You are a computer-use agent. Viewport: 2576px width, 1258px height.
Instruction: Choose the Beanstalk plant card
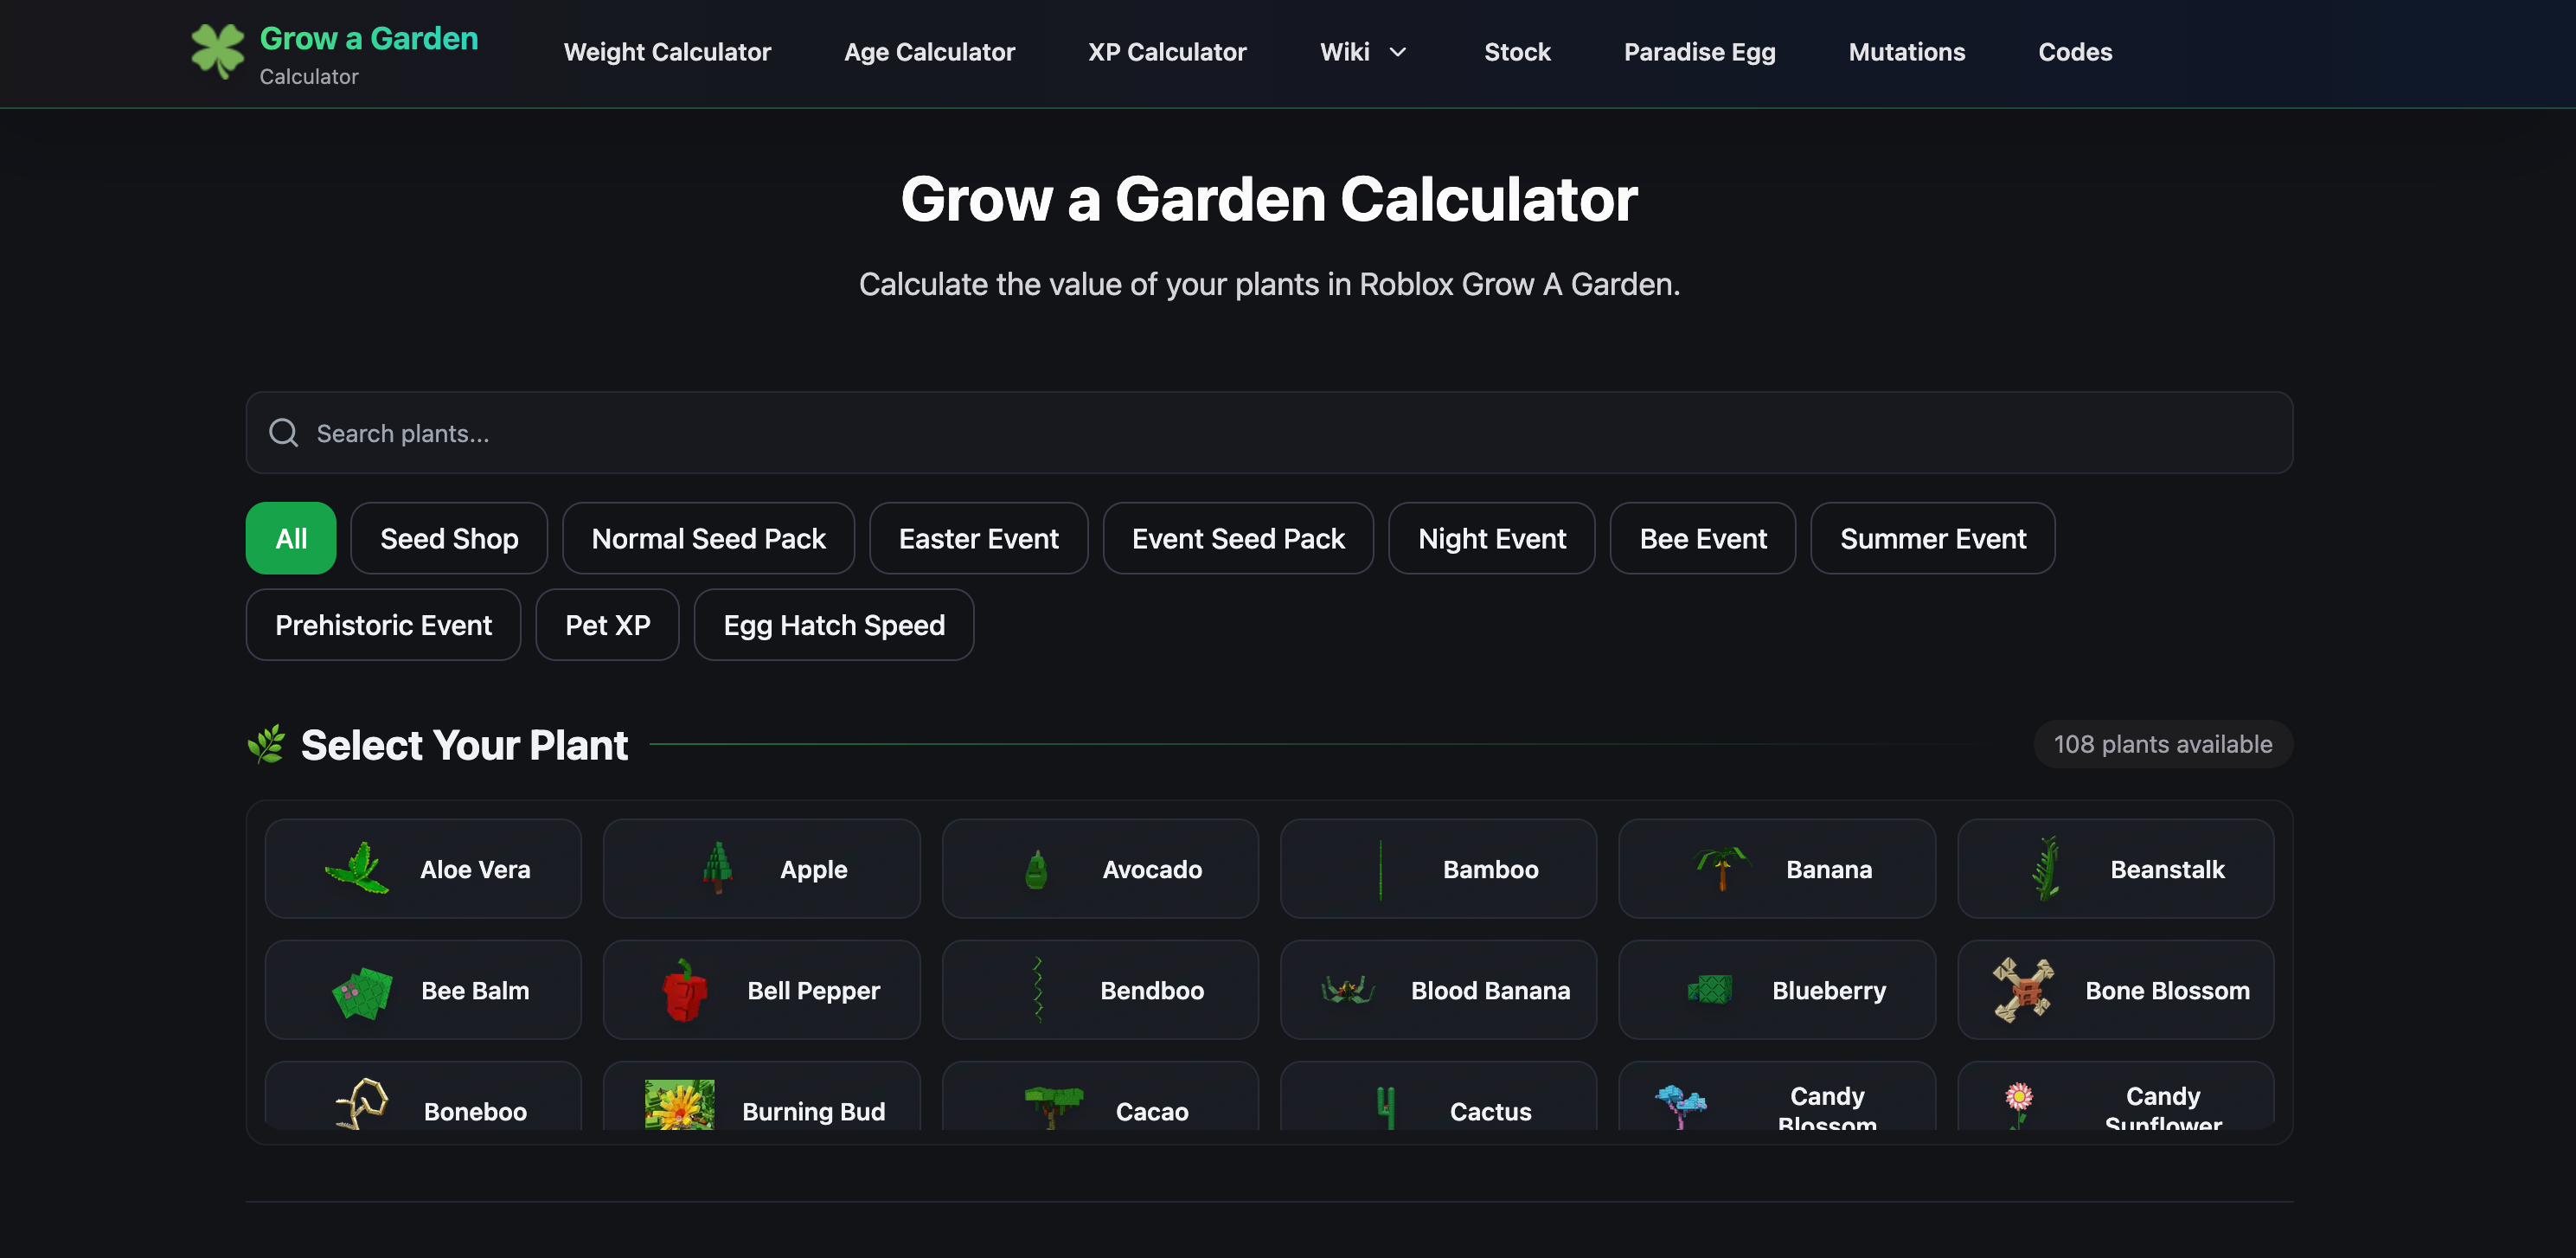[2114, 869]
